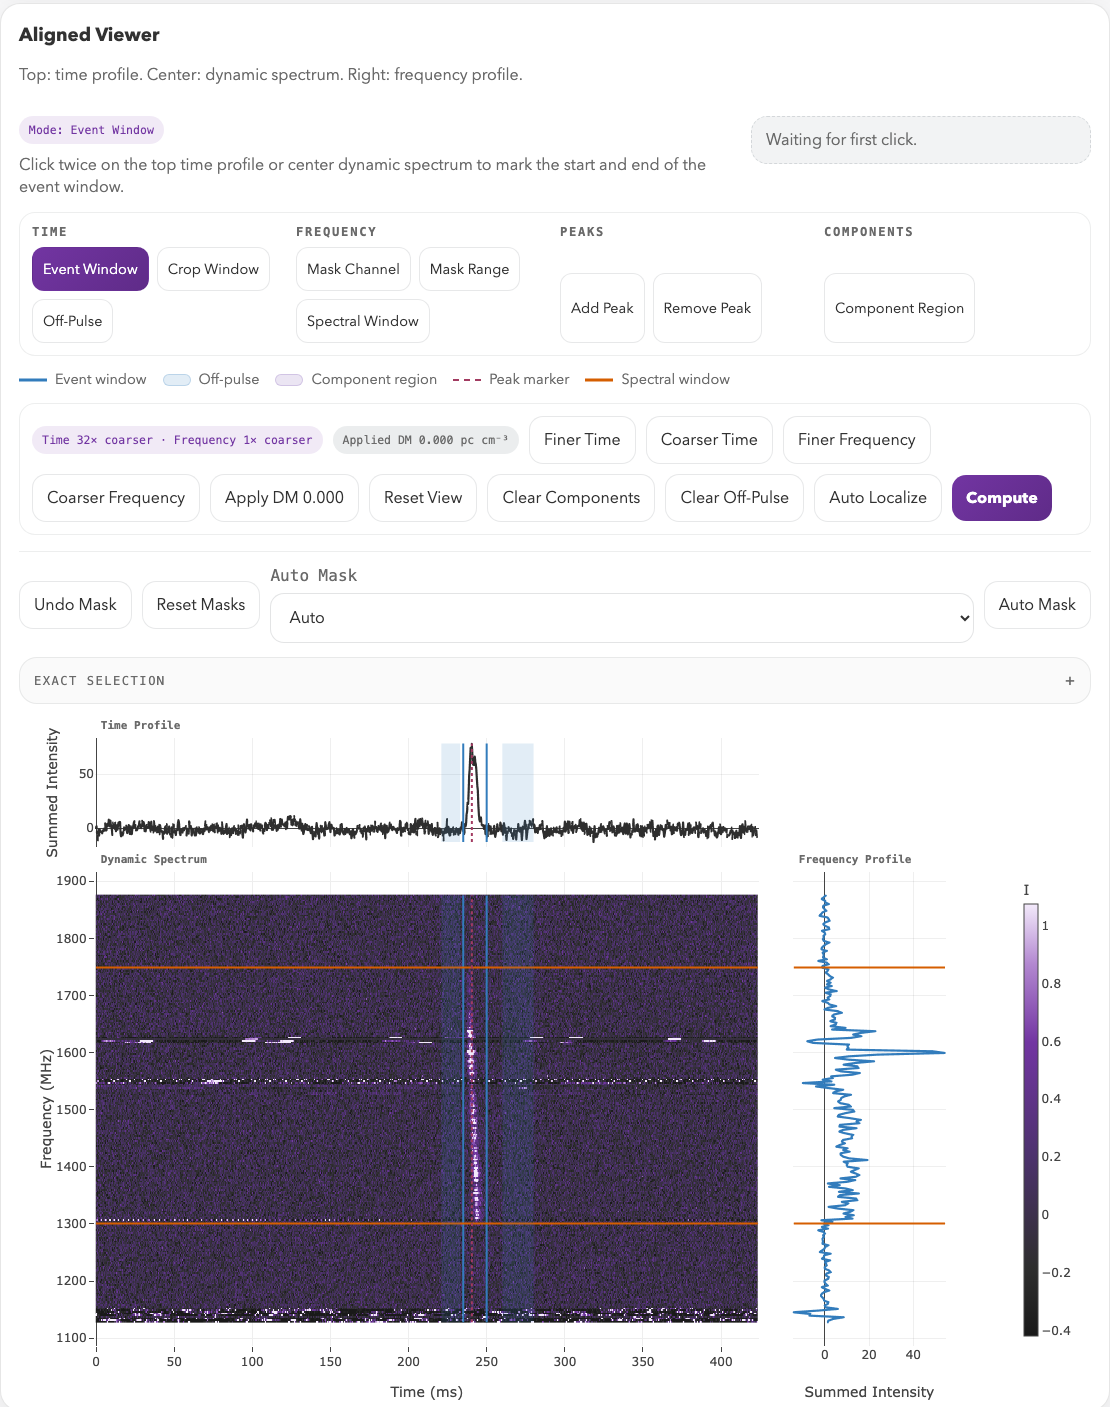This screenshot has height=1407, width=1110.
Task: Click the Peak marker legend entry
Action: pos(511,380)
